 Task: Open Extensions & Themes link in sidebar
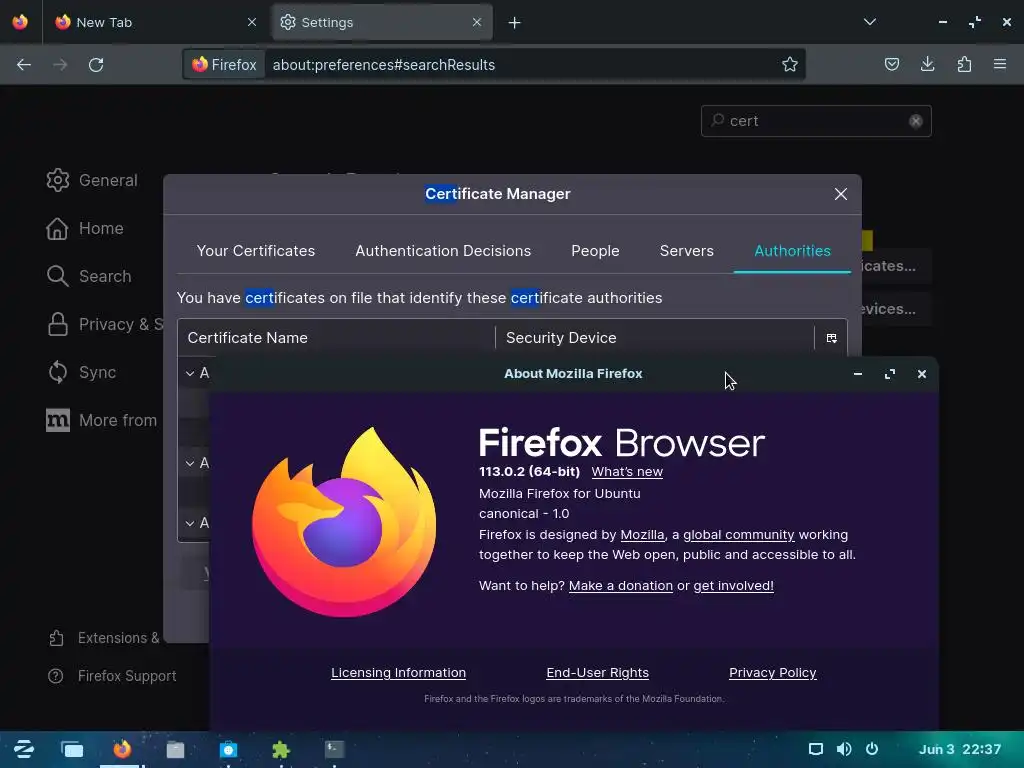click(x=104, y=638)
